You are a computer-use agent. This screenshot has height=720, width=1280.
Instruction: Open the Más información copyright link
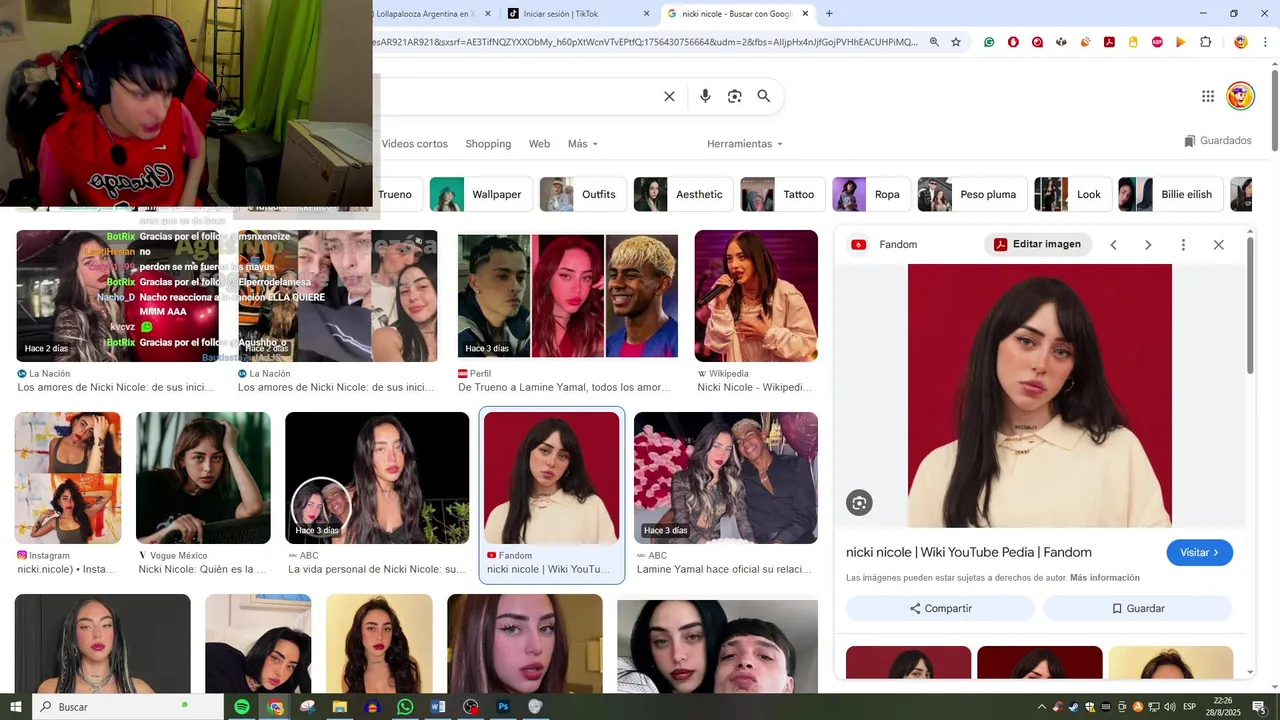tap(1105, 578)
